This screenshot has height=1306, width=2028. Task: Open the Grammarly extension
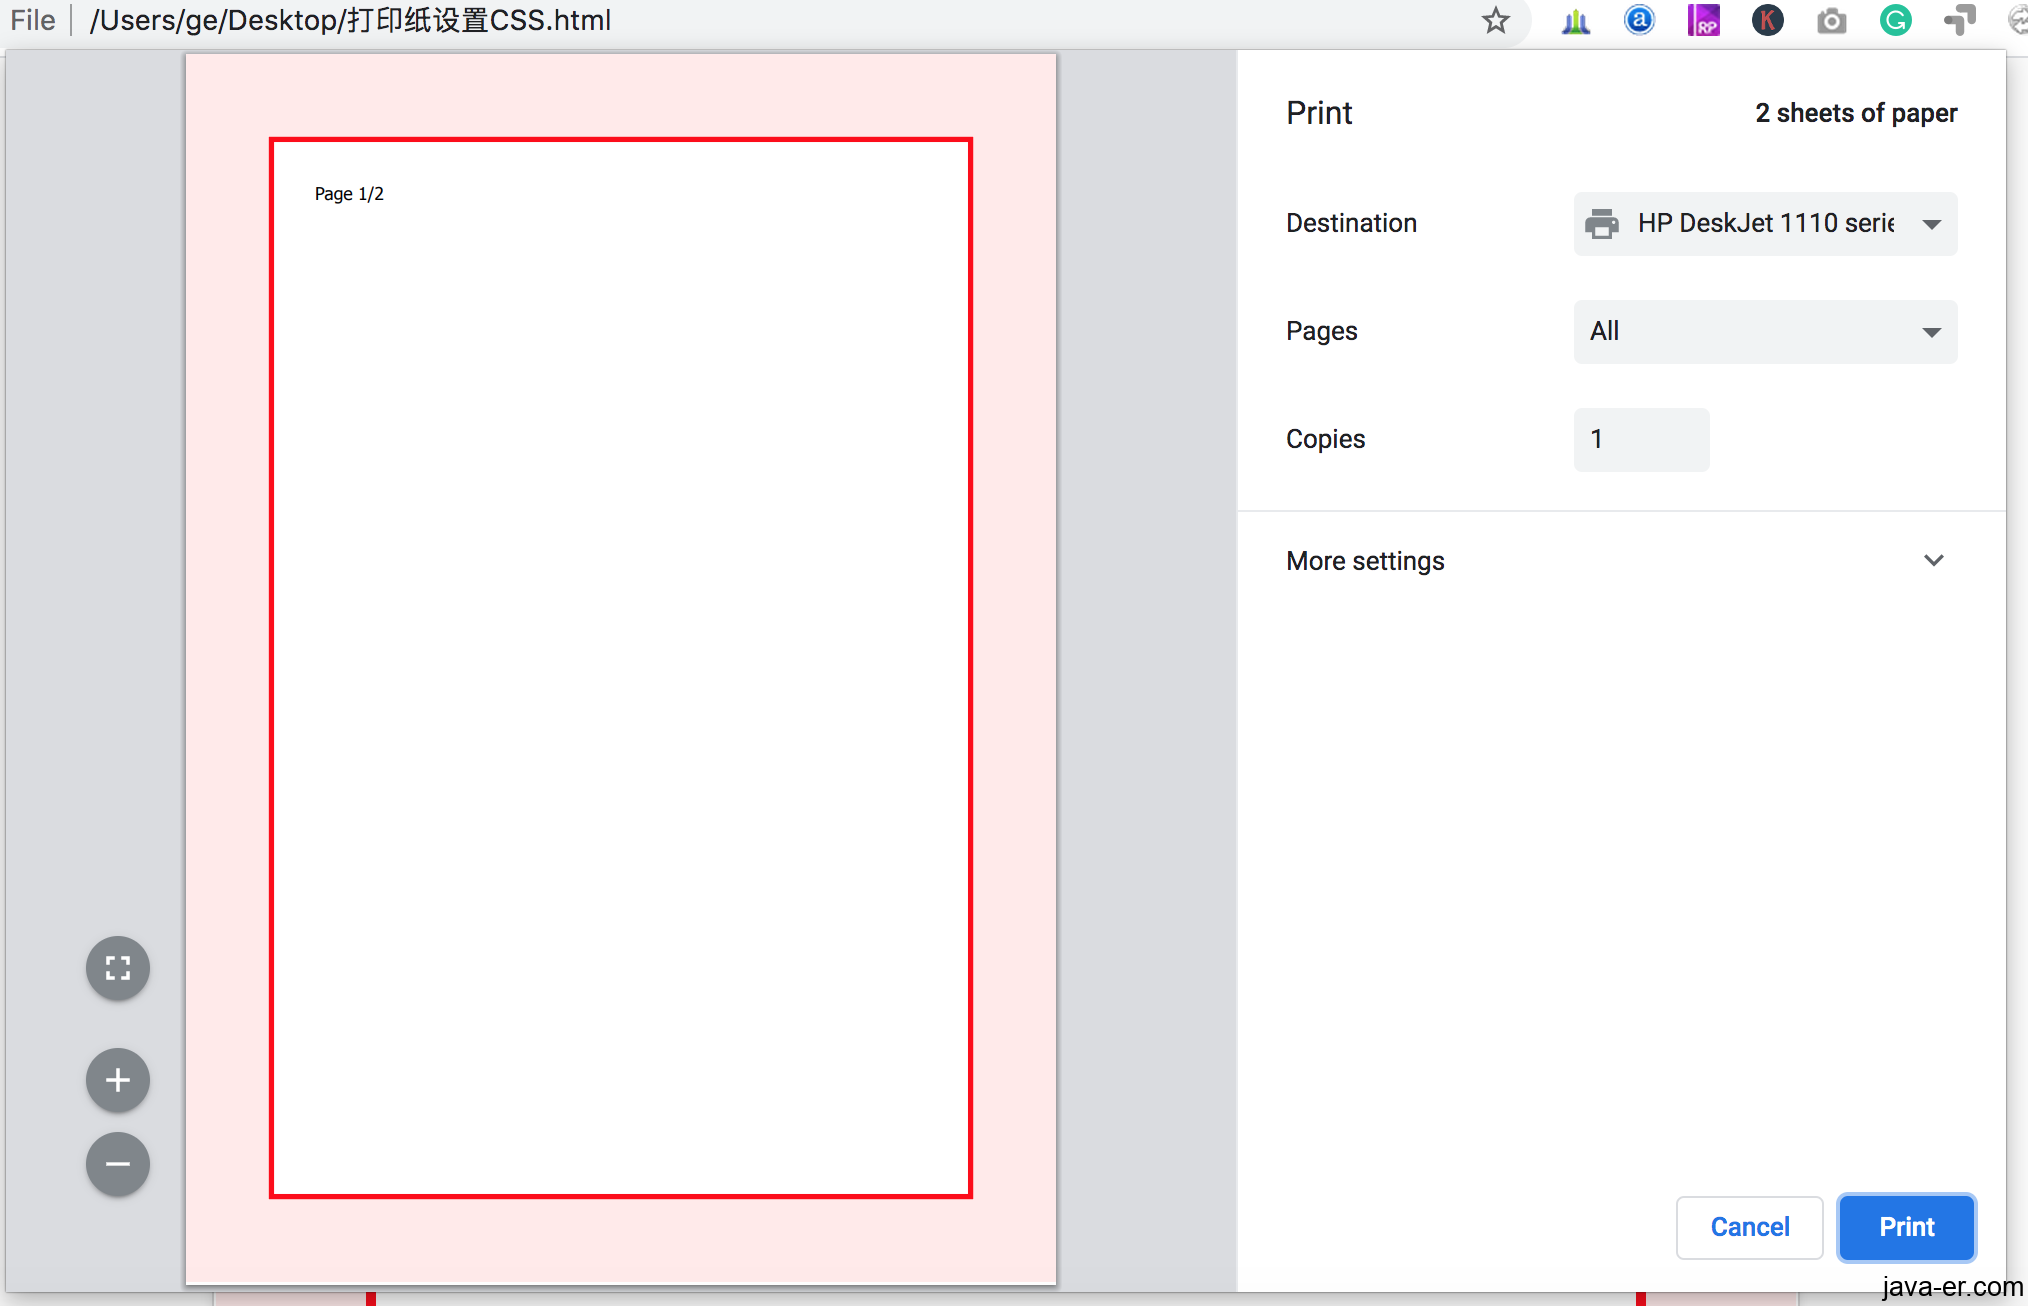[1894, 20]
